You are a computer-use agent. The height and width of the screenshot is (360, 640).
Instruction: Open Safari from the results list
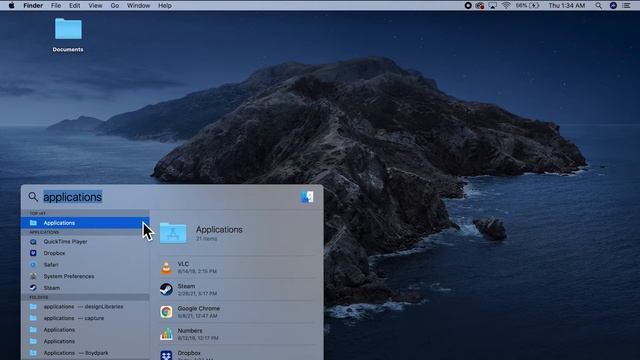coord(85,264)
